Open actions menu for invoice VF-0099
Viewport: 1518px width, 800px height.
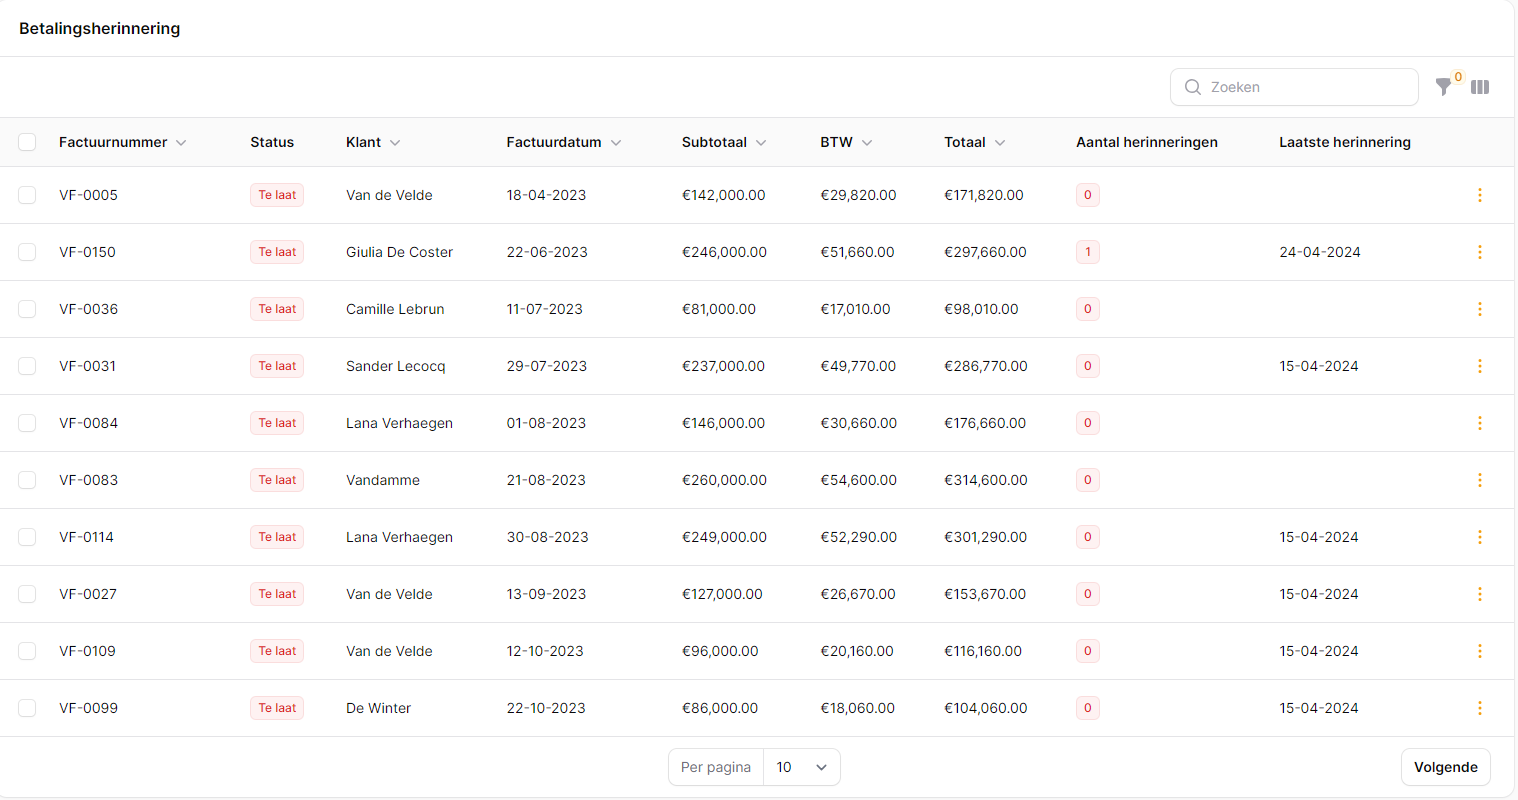point(1480,708)
